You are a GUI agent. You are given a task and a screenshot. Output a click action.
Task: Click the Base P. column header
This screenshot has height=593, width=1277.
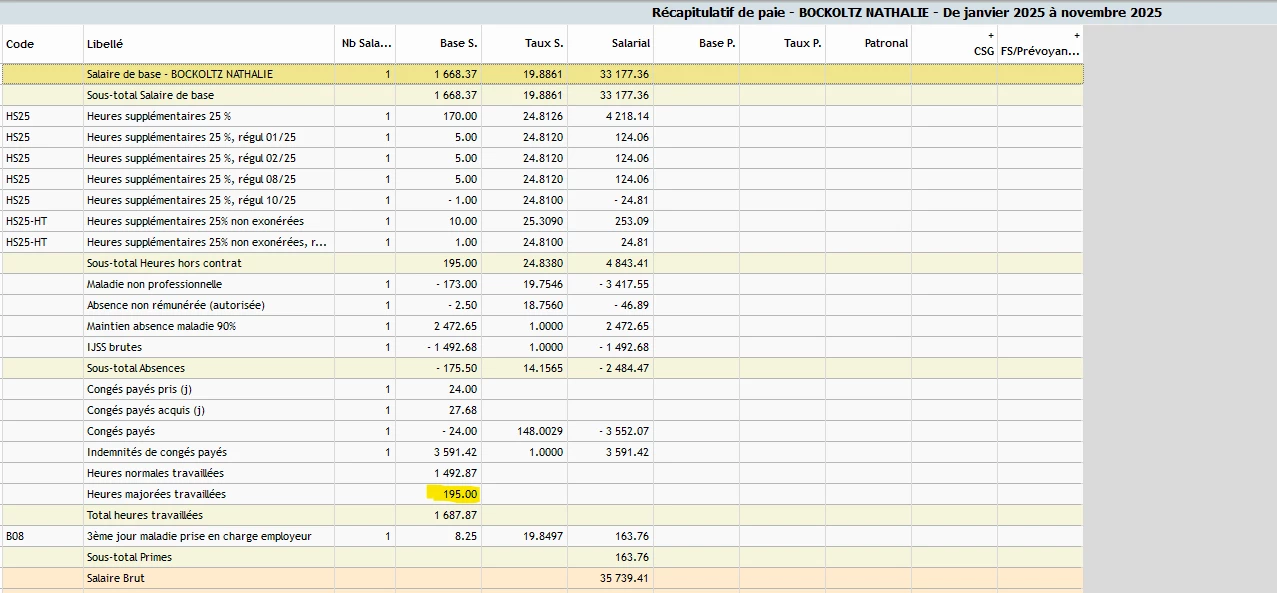click(697, 44)
